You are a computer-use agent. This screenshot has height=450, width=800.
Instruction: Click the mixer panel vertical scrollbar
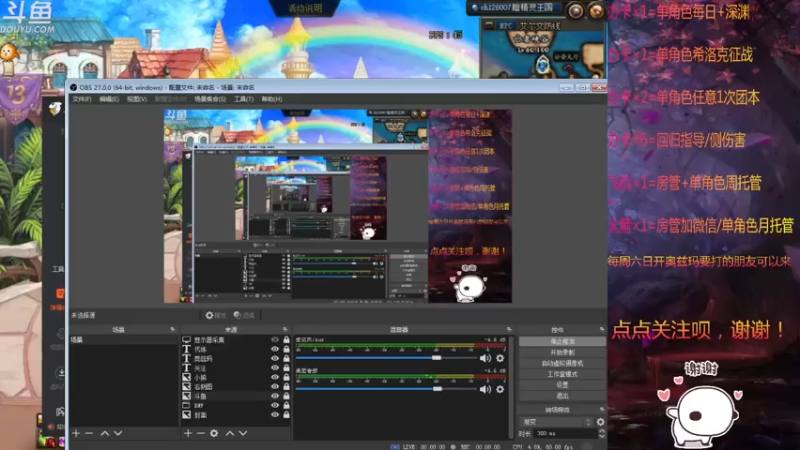point(512,385)
